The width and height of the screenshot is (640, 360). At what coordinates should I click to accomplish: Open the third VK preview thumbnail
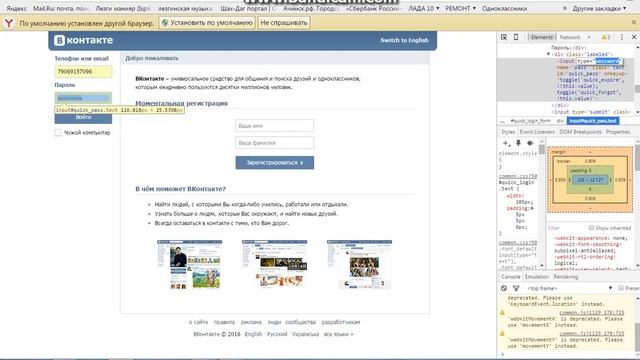360,264
